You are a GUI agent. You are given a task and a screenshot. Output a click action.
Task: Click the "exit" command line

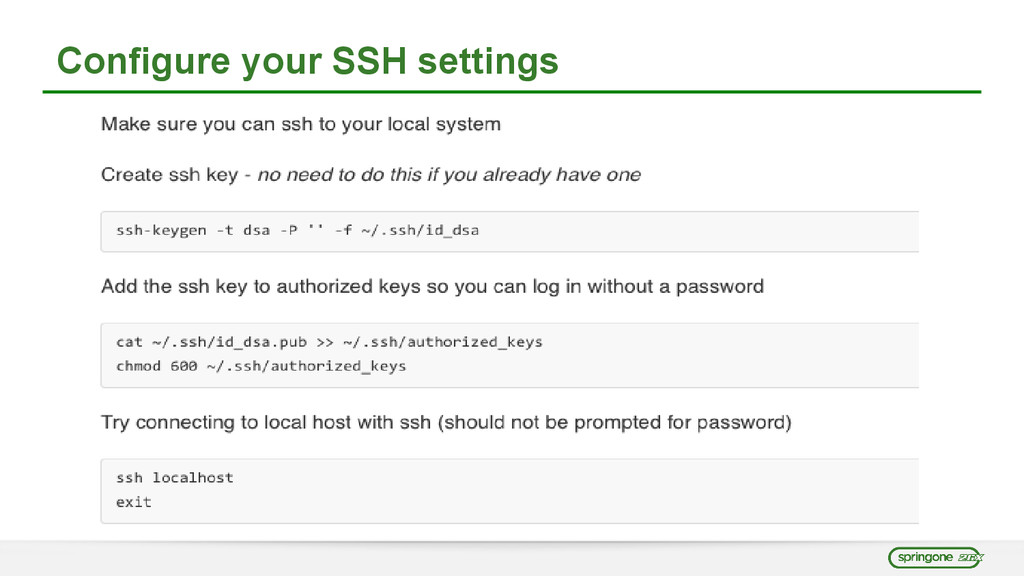tap(133, 502)
